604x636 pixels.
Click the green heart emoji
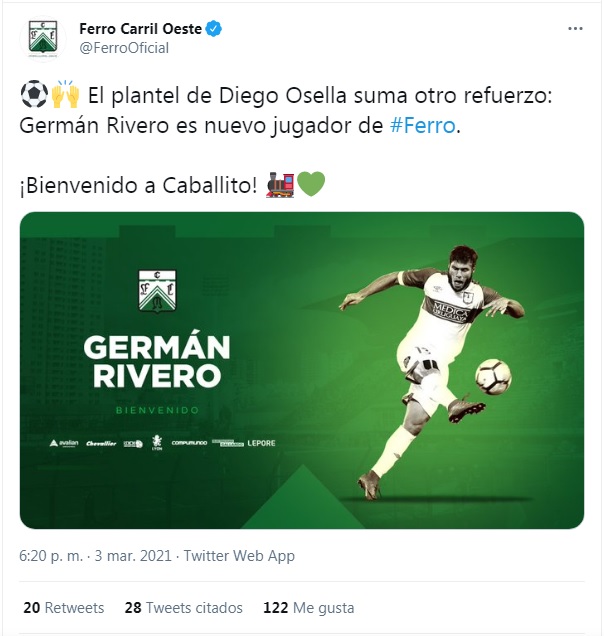coord(310,186)
